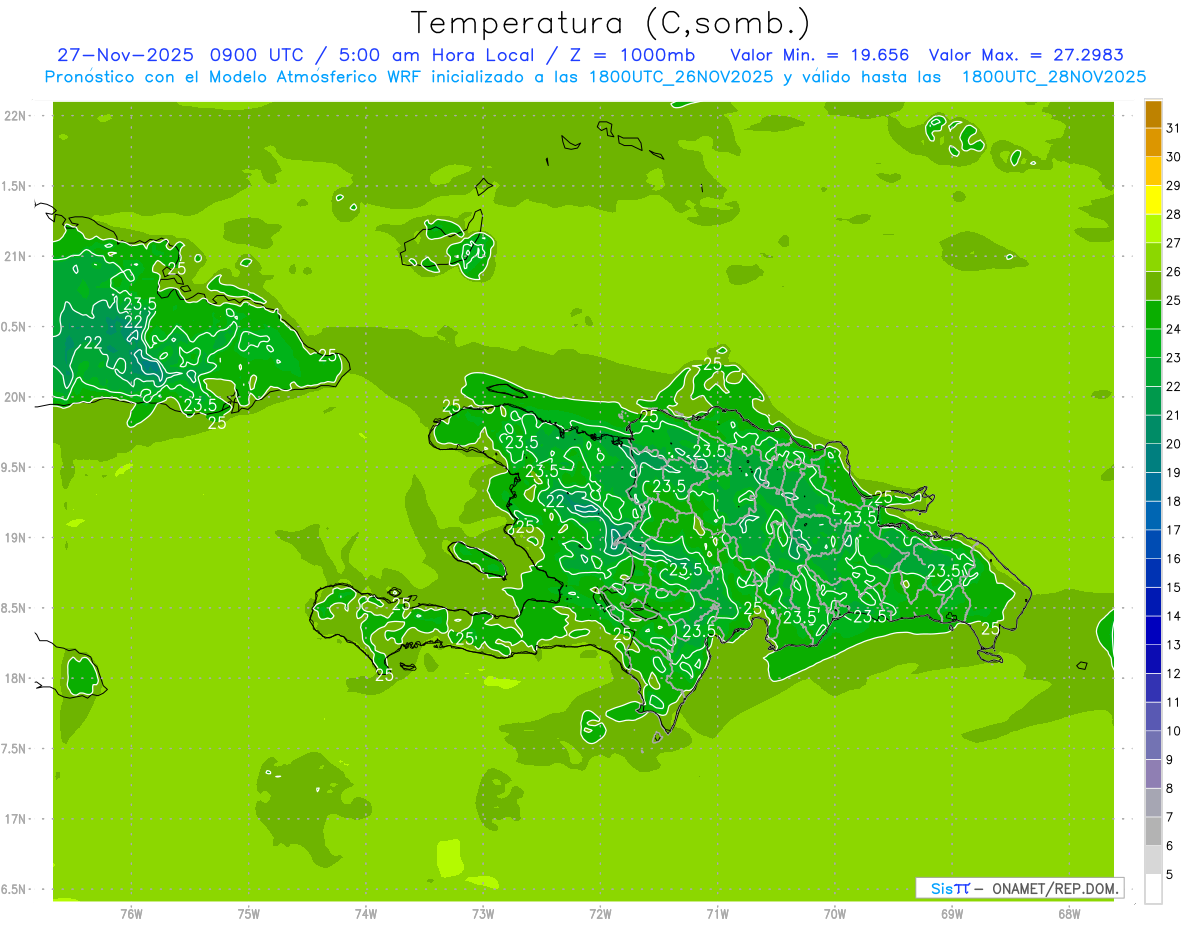Click the color scale label 12
This screenshot has width=1200, height=927.
tap(1174, 674)
